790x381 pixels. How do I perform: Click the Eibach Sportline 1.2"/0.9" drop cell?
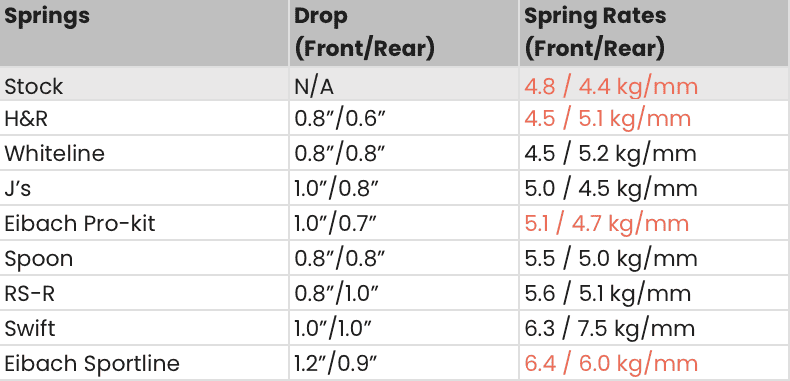tap(404, 363)
